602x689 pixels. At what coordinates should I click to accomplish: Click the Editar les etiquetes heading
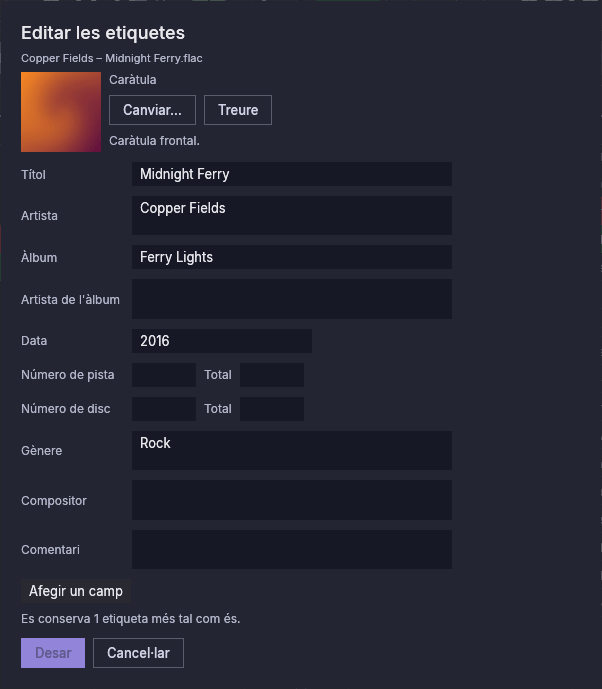pos(103,33)
